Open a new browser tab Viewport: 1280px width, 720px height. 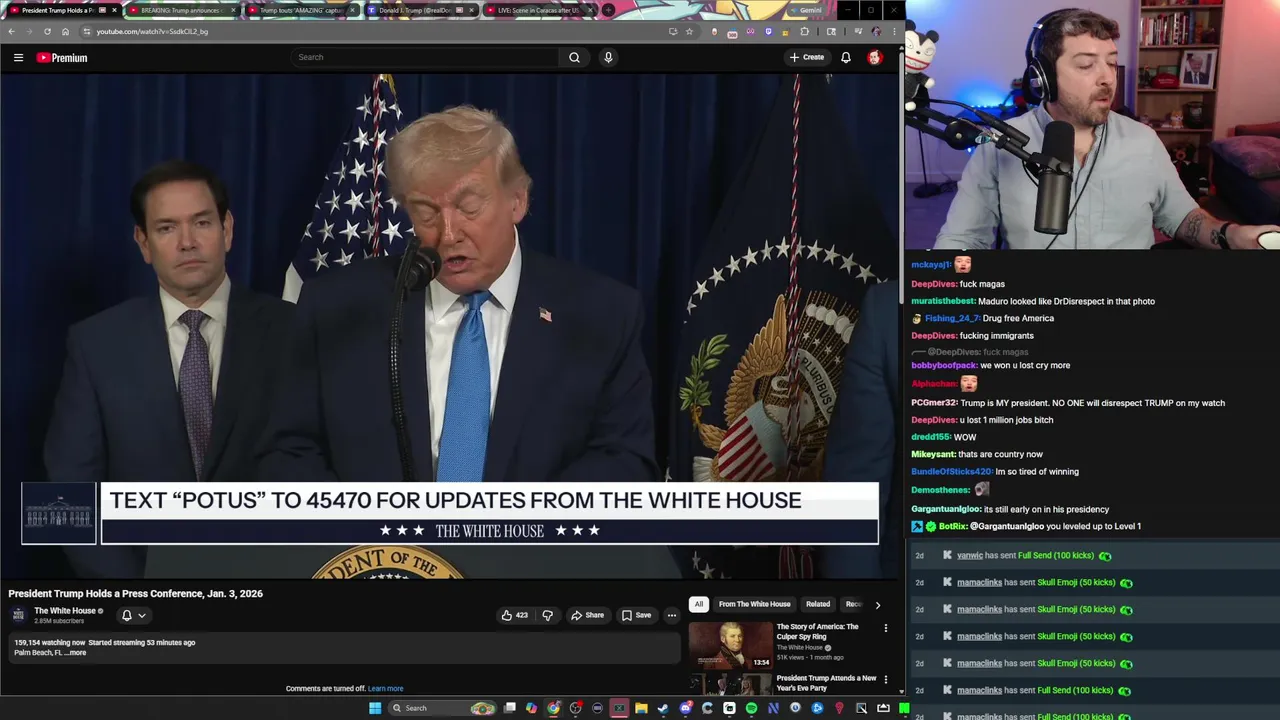point(608,10)
